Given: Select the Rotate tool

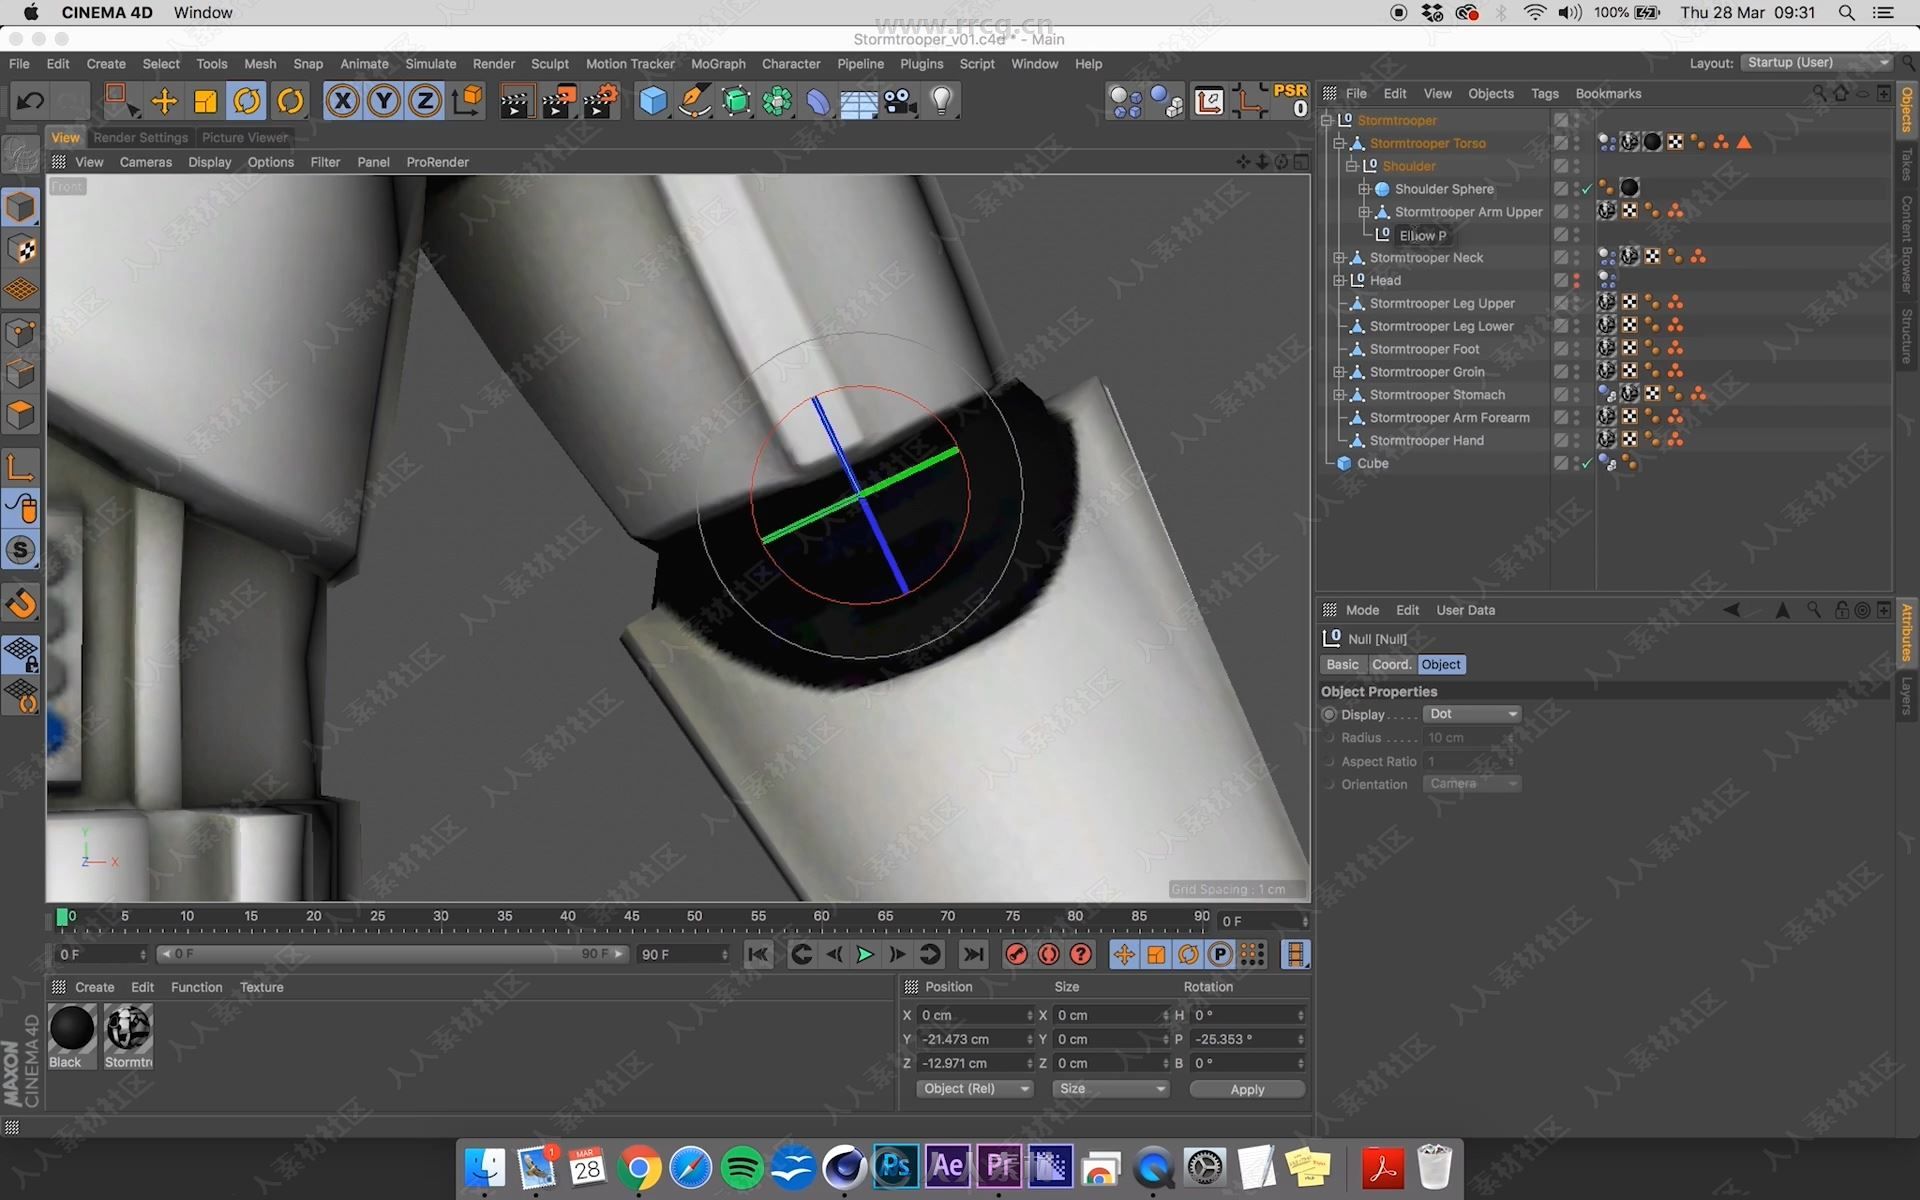Looking at the screenshot, I should pyautogui.click(x=247, y=101).
